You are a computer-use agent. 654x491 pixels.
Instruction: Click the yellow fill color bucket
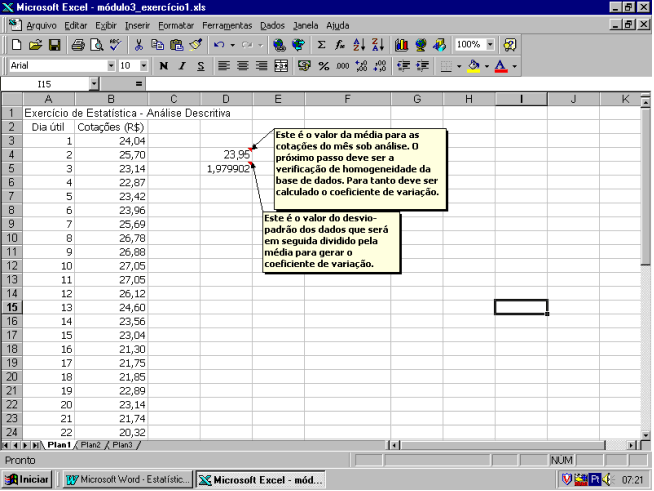point(474,66)
